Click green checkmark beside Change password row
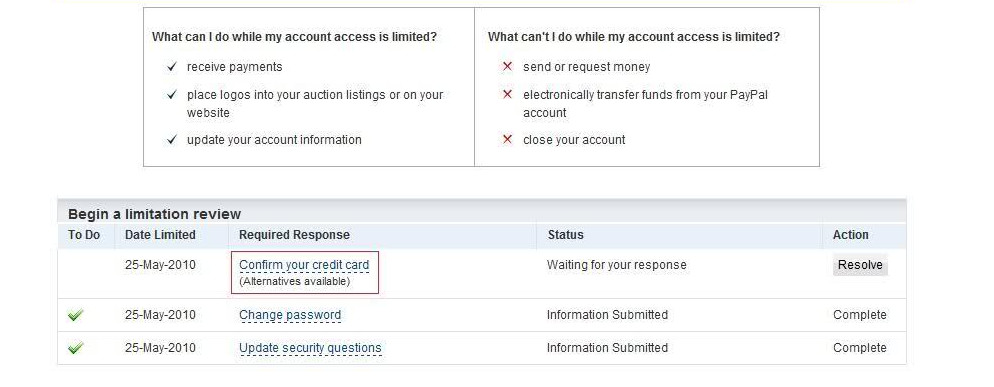The width and height of the screenshot is (994, 387). (x=75, y=315)
